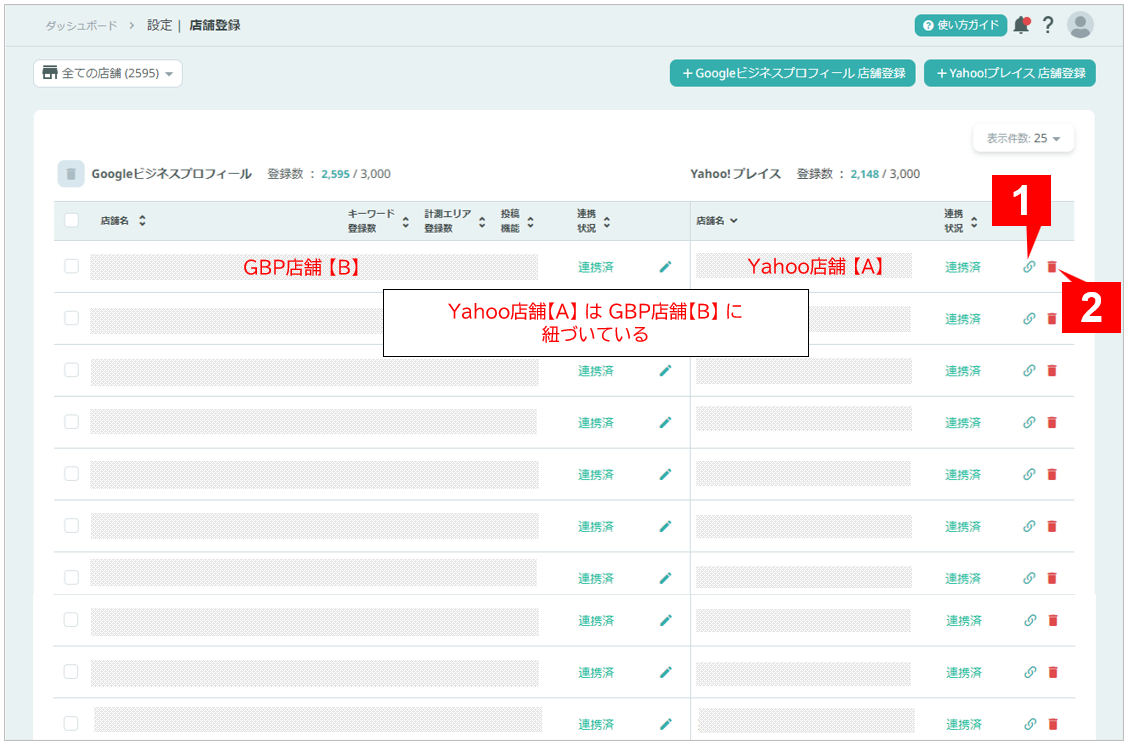
Task: Check the fourth row's checkbox
Action: tap(71, 421)
